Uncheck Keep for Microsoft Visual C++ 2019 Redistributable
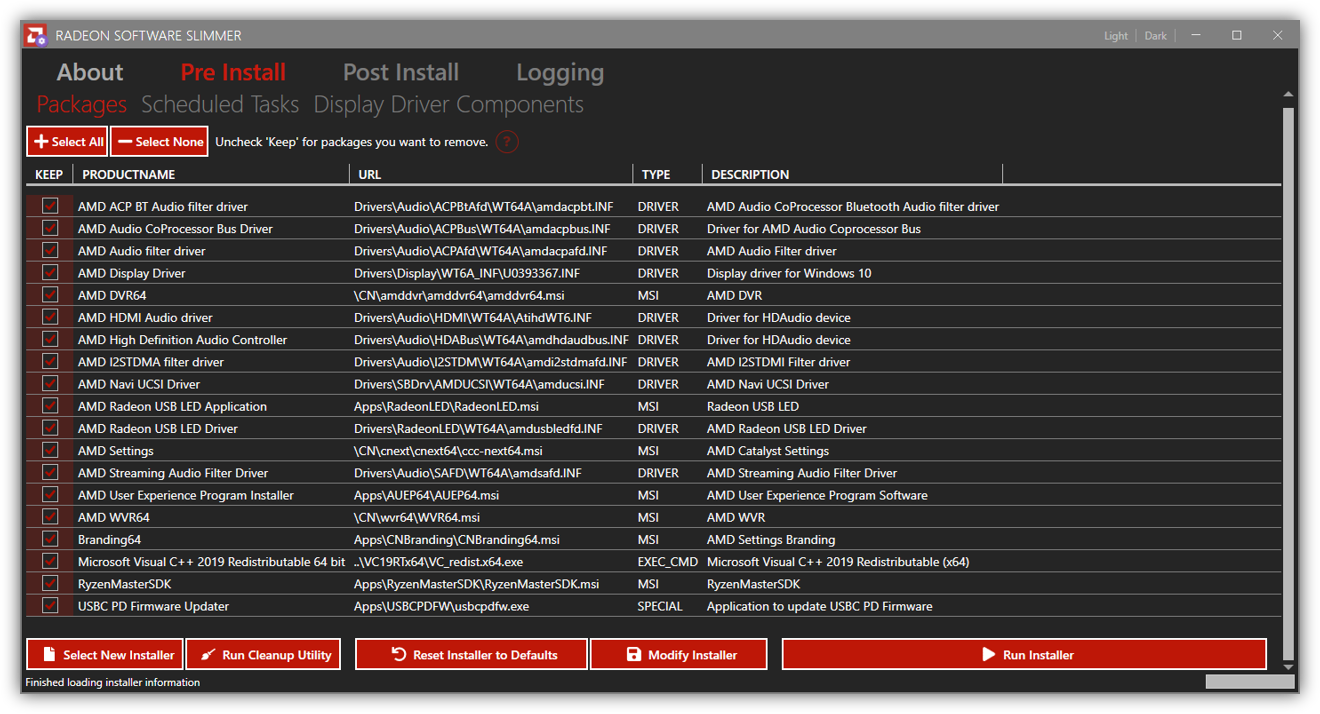1320x714 pixels. 50,561
